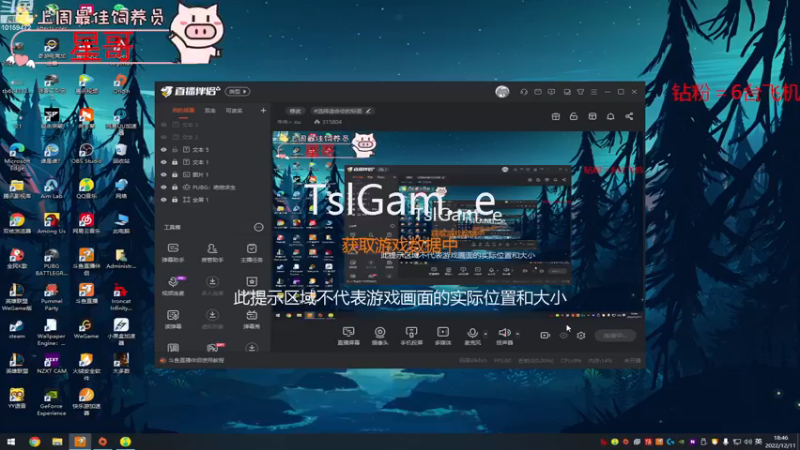Toggle lock on 全屏 1 layer

click(174, 199)
